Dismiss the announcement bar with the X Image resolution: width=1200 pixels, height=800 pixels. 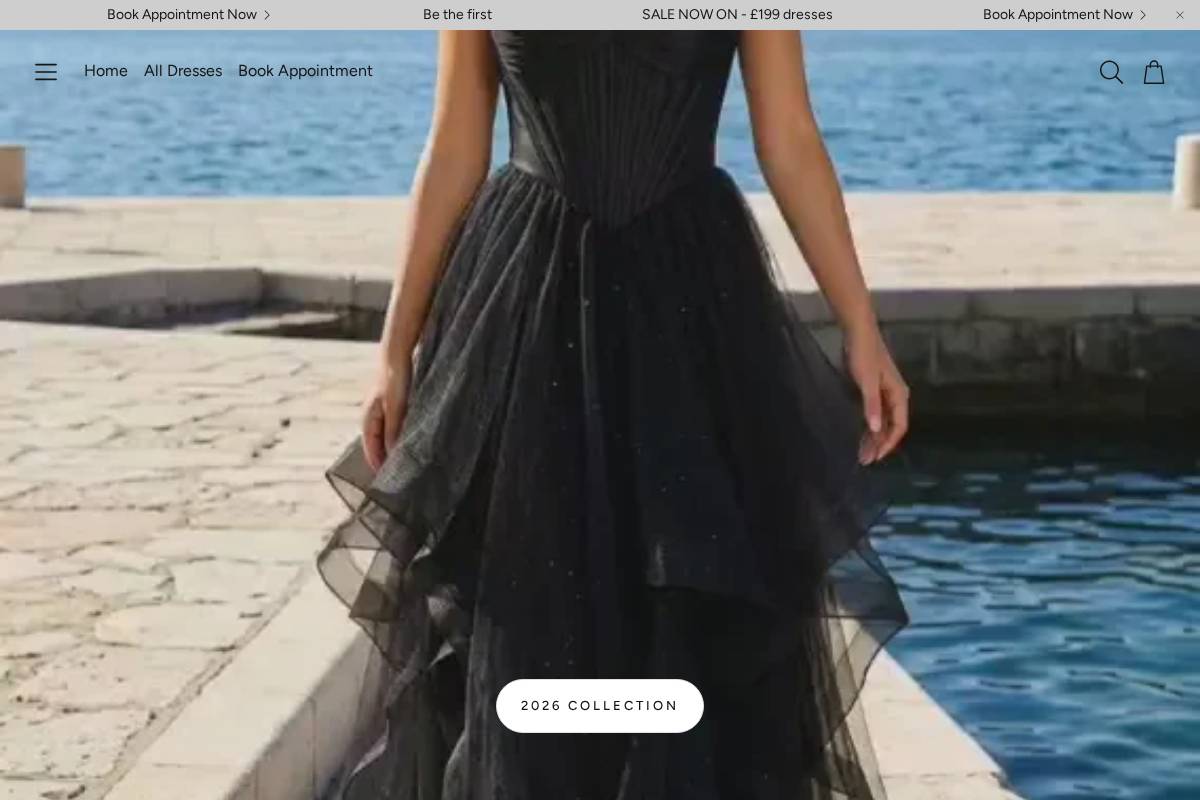[x=1180, y=14]
